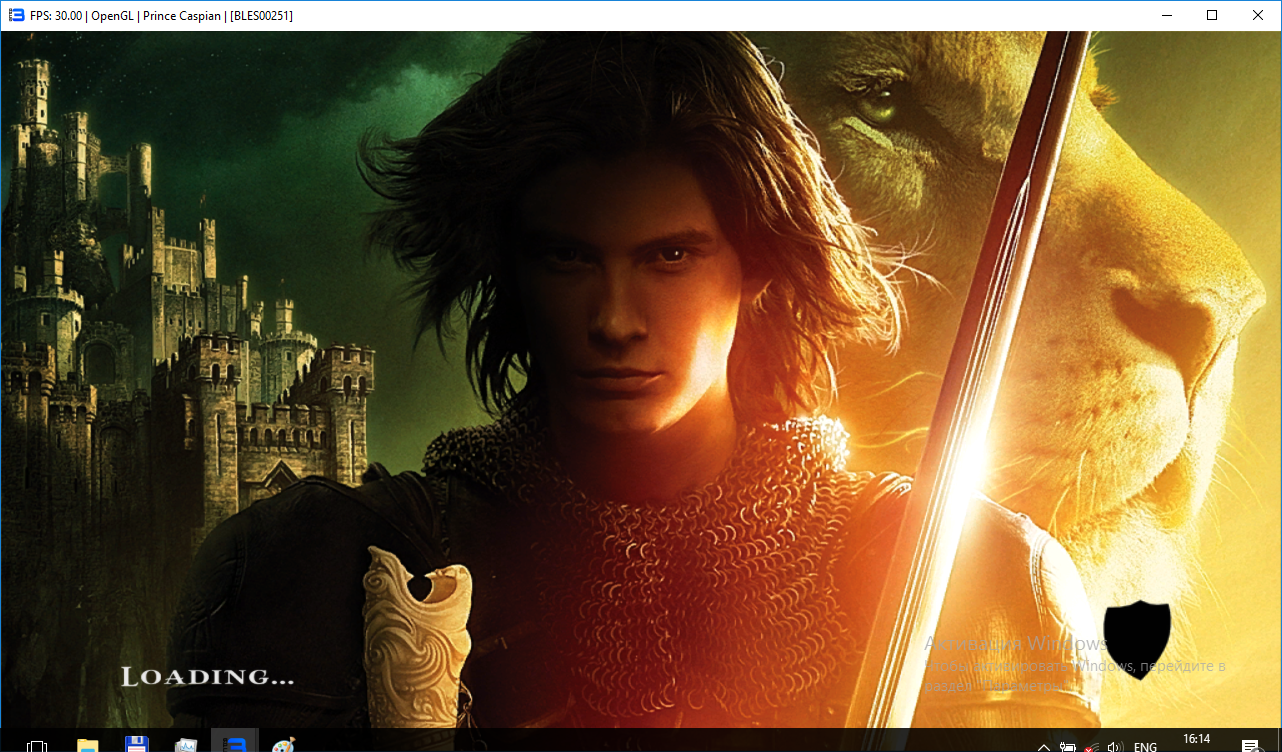Open File Explorer from the taskbar
Screen dimensions: 1282x752
point(88,745)
